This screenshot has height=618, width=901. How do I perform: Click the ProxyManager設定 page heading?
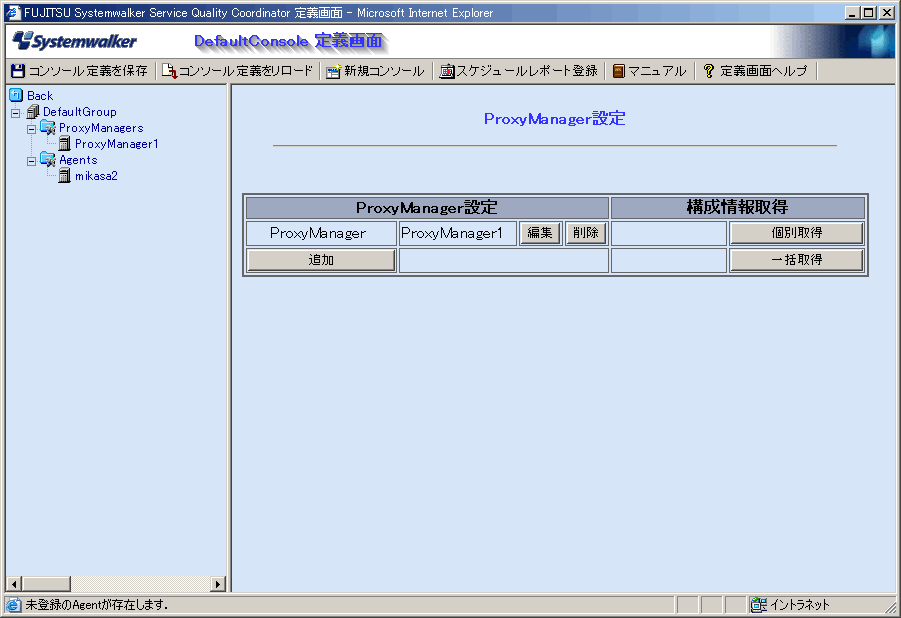[555, 119]
